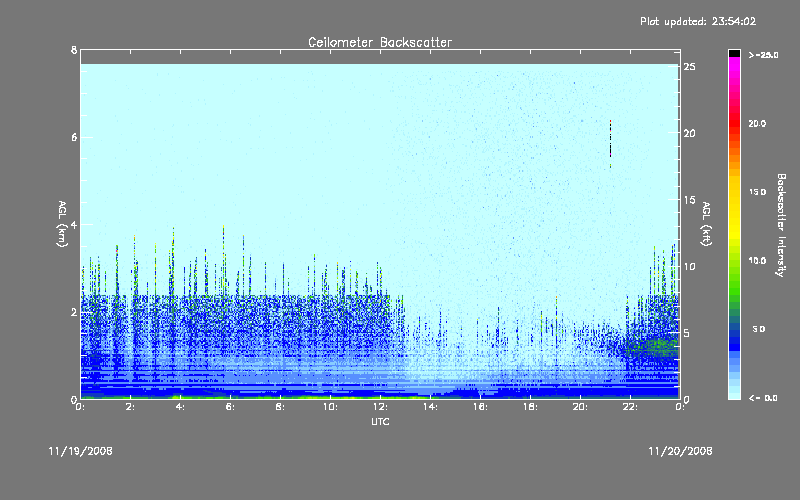Image resolution: width=800 pixels, height=500 pixels.
Task: Select the '2:' UTC hour tick
Action: (x=131, y=407)
